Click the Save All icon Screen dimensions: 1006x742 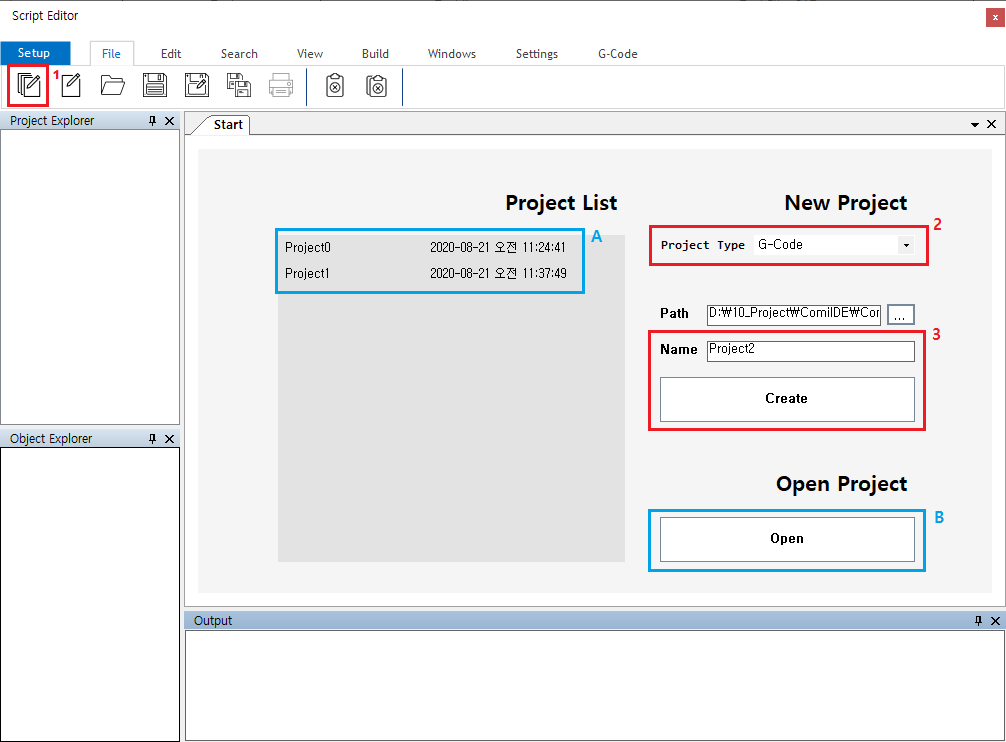click(x=239, y=86)
